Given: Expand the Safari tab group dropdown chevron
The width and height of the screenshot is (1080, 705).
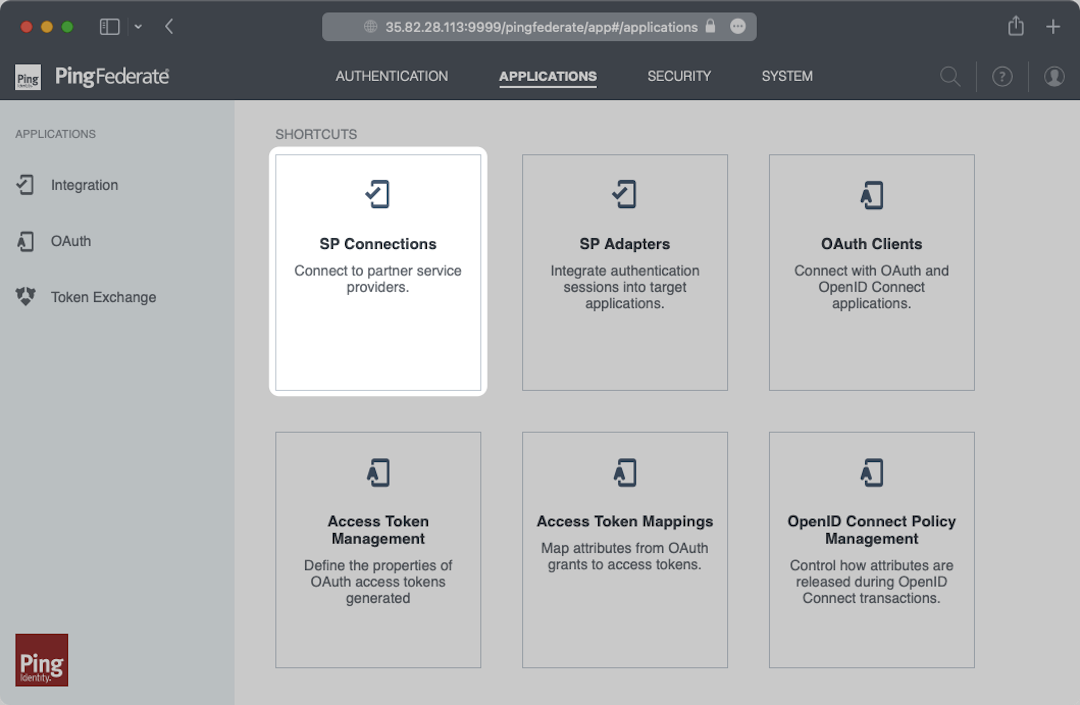Looking at the screenshot, I should click(x=138, y=27).
